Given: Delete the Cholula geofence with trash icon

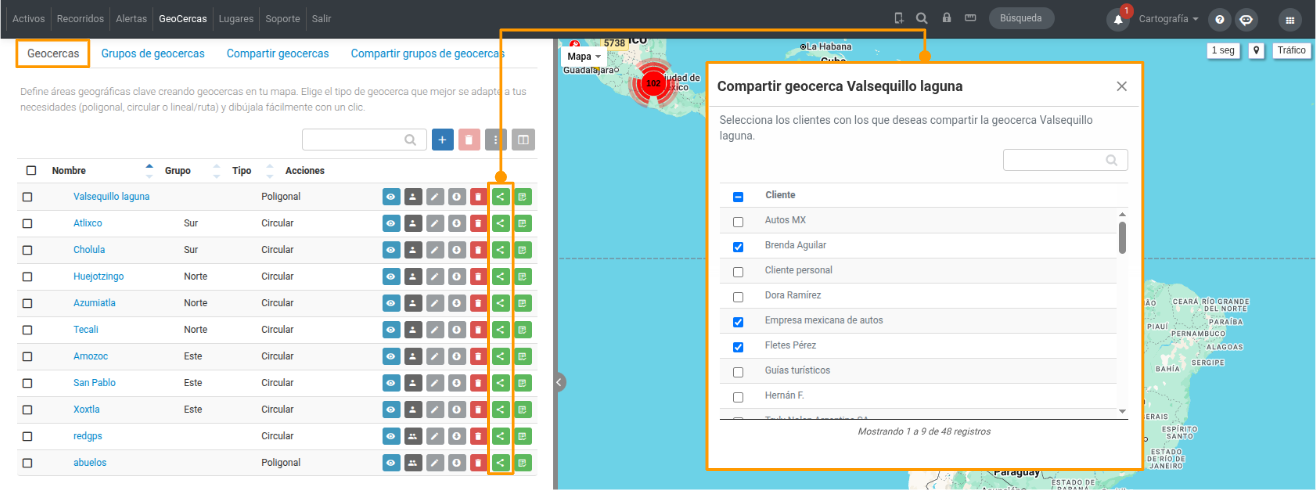Looking at the screenshot, I should click(478, 250).
